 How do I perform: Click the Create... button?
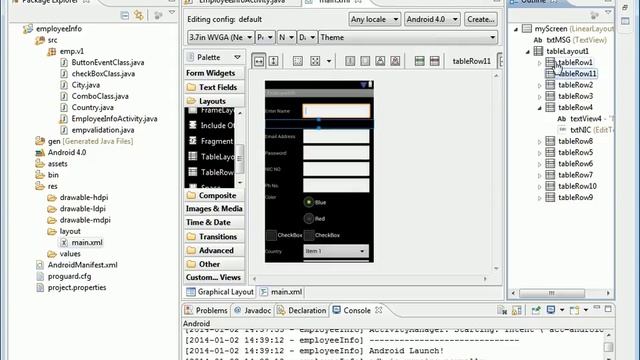coord(481,19)
